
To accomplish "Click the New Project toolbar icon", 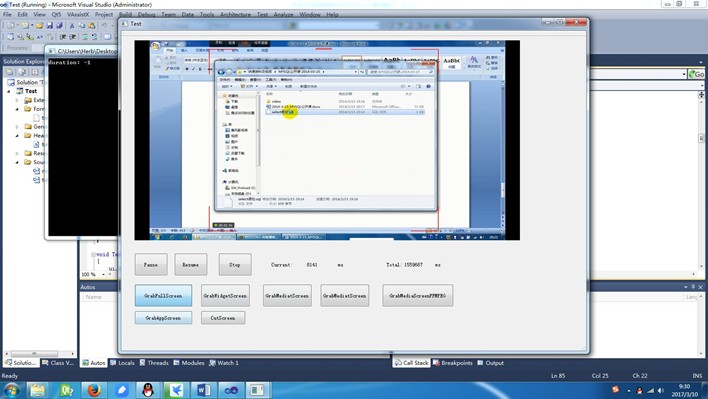I will (x=10, y=26).
